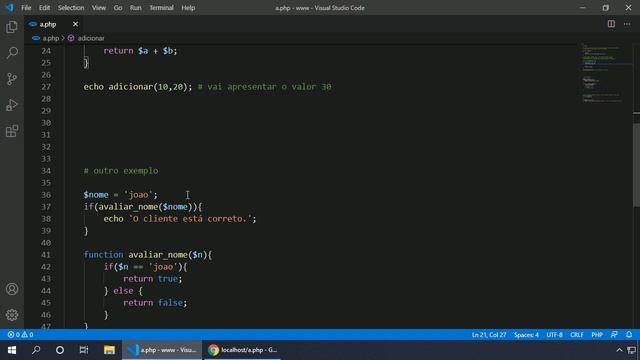
Task: Click the '} else {' line
Action: pos(123,291)
